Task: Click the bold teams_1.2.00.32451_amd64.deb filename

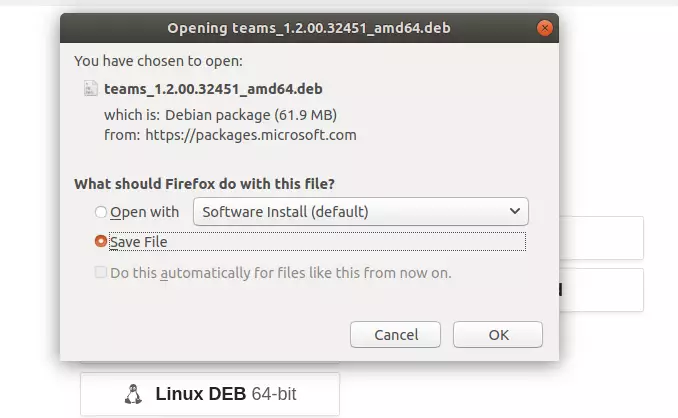Action: 213,89
